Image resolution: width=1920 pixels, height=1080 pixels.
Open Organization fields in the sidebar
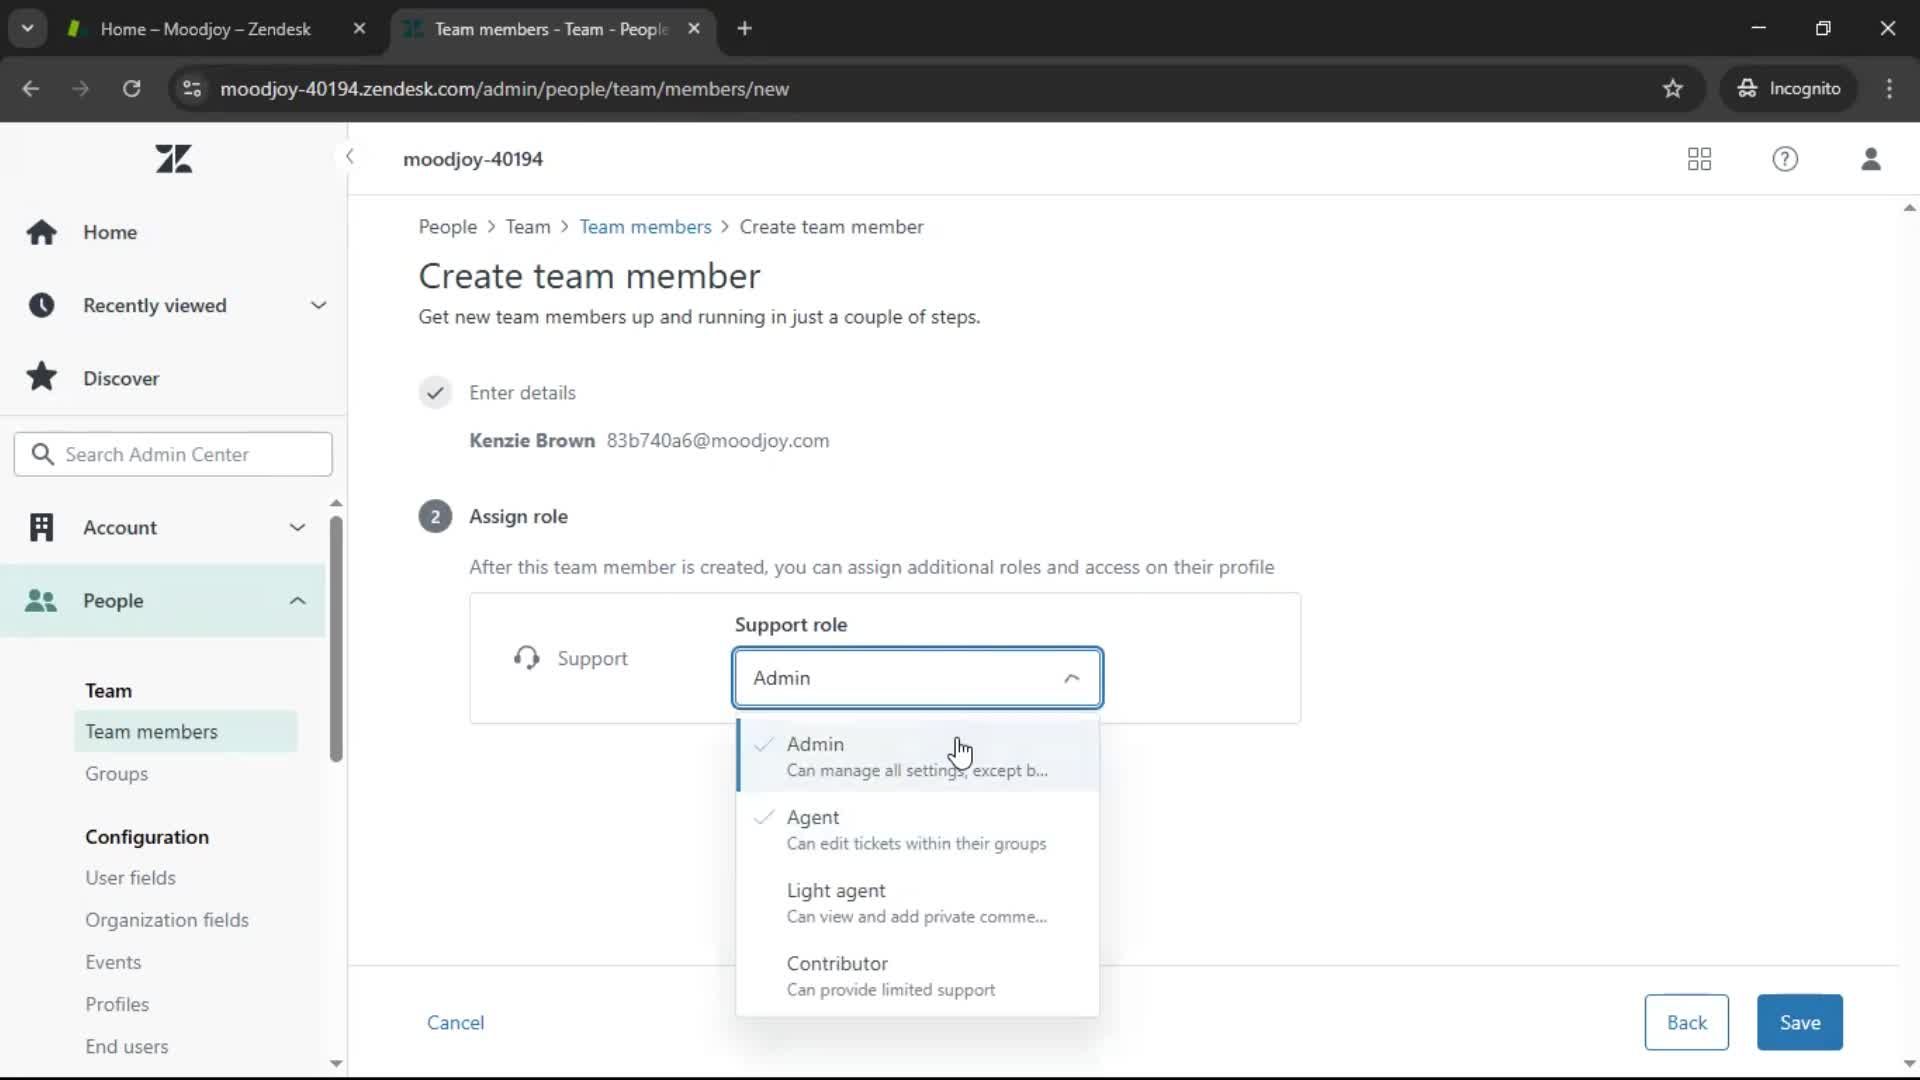[x=167, y=919]
